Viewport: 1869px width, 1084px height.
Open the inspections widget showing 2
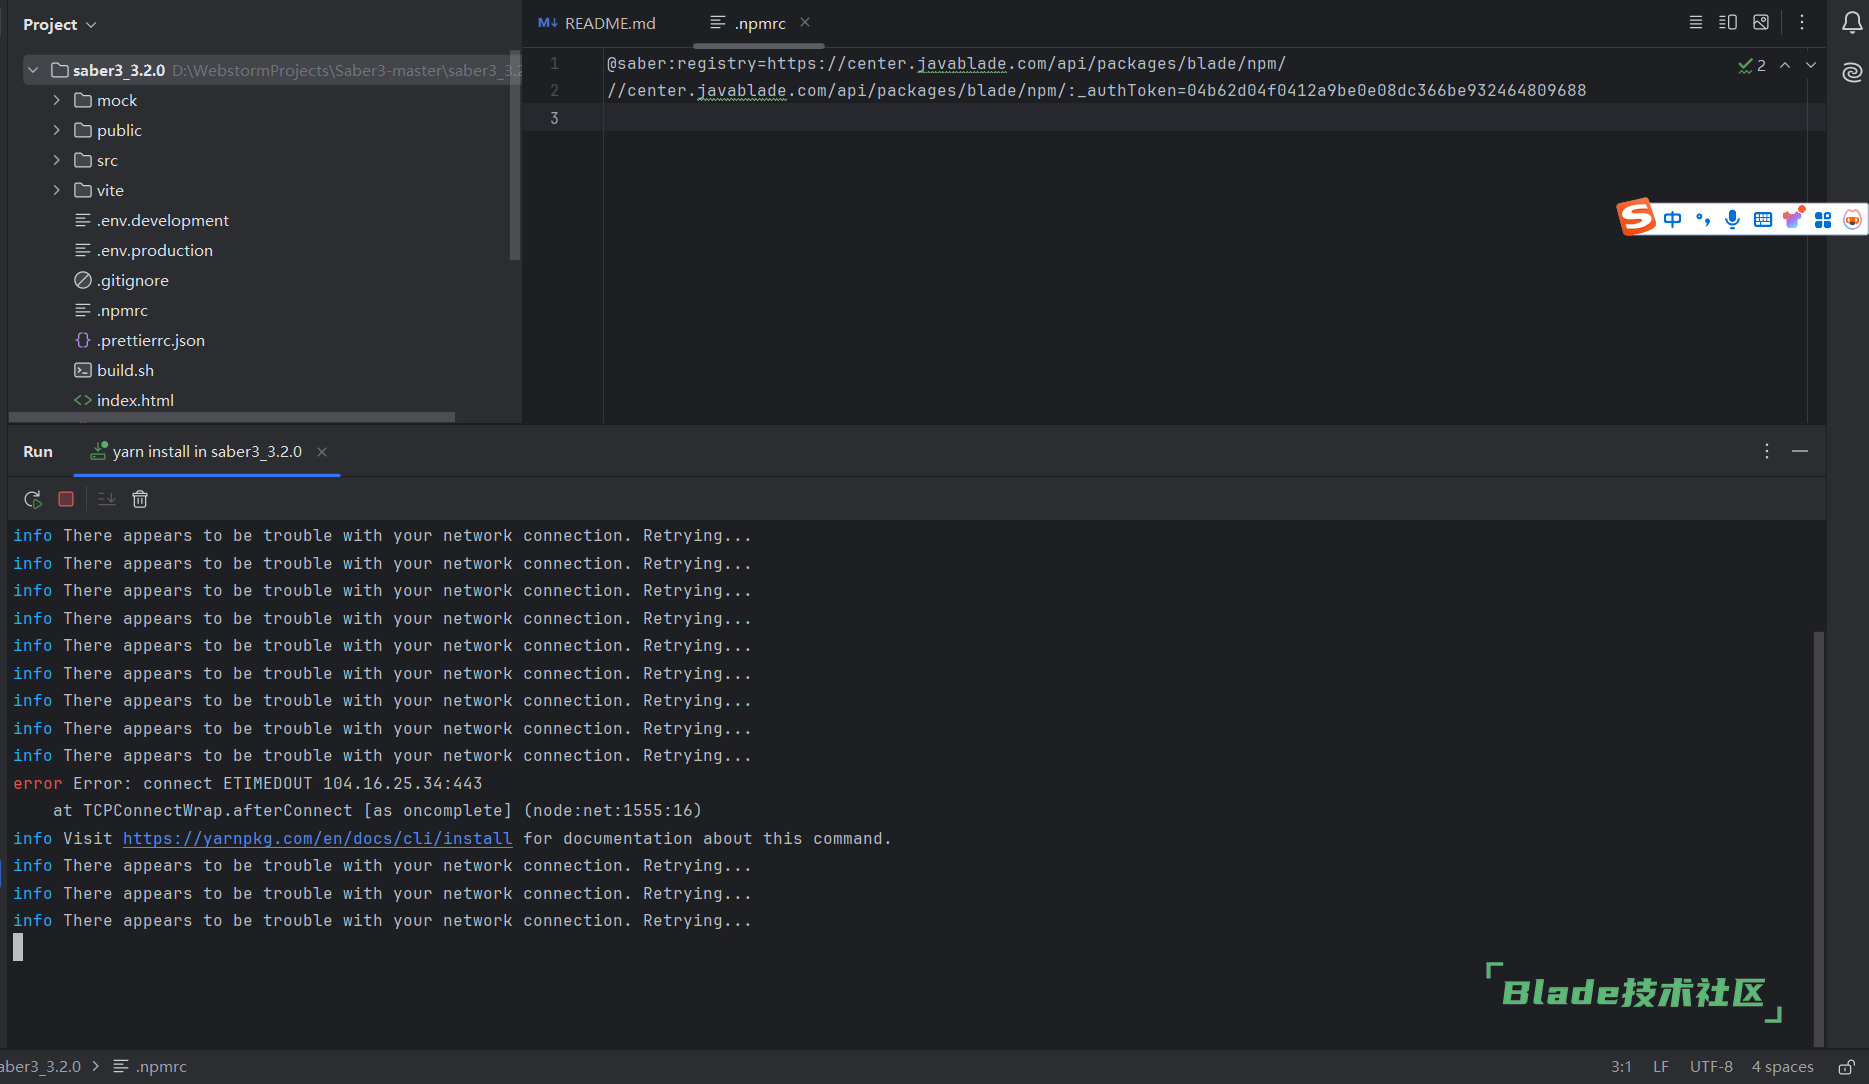tap(1752, 65)
